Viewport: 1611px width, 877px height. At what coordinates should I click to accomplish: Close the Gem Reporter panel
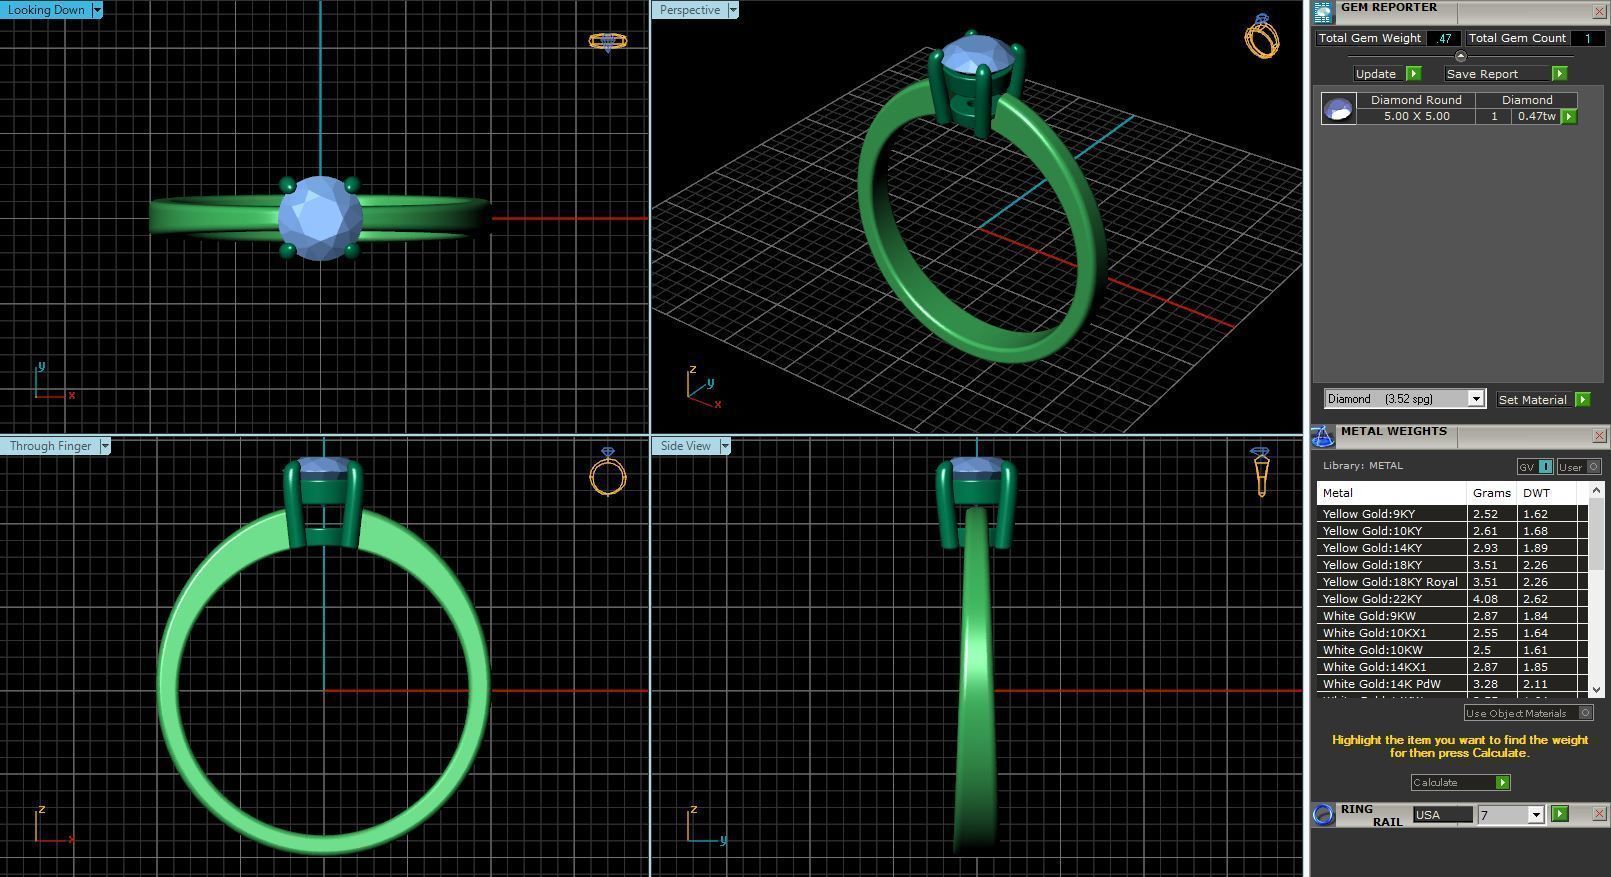pos(1598,12)
